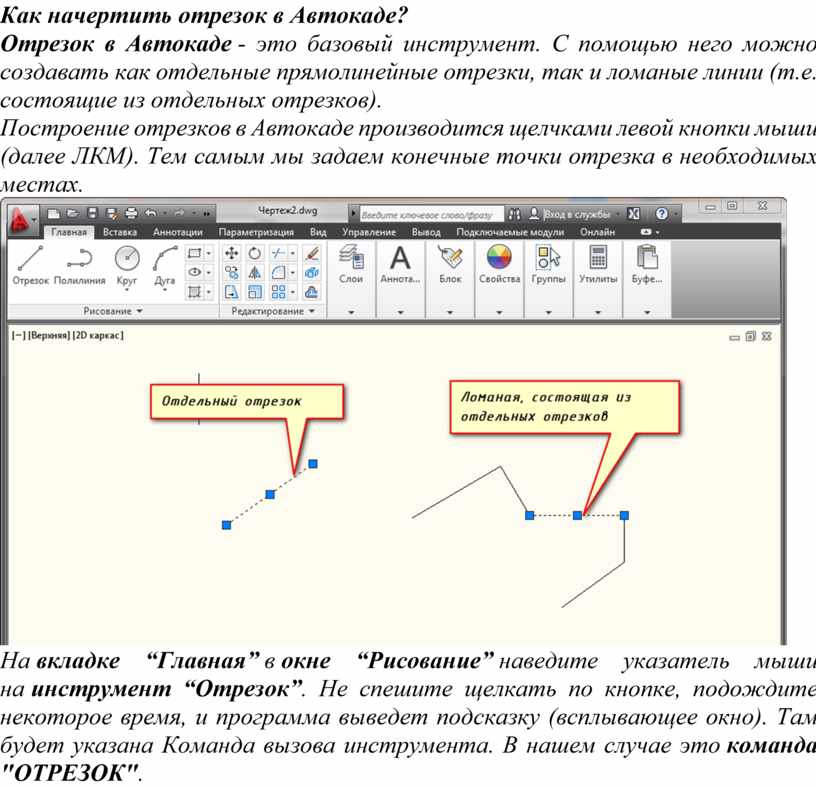Save the drawing with the Save icon
The height and width of the screenshot is (787, 816).
(x=92, y=213)
